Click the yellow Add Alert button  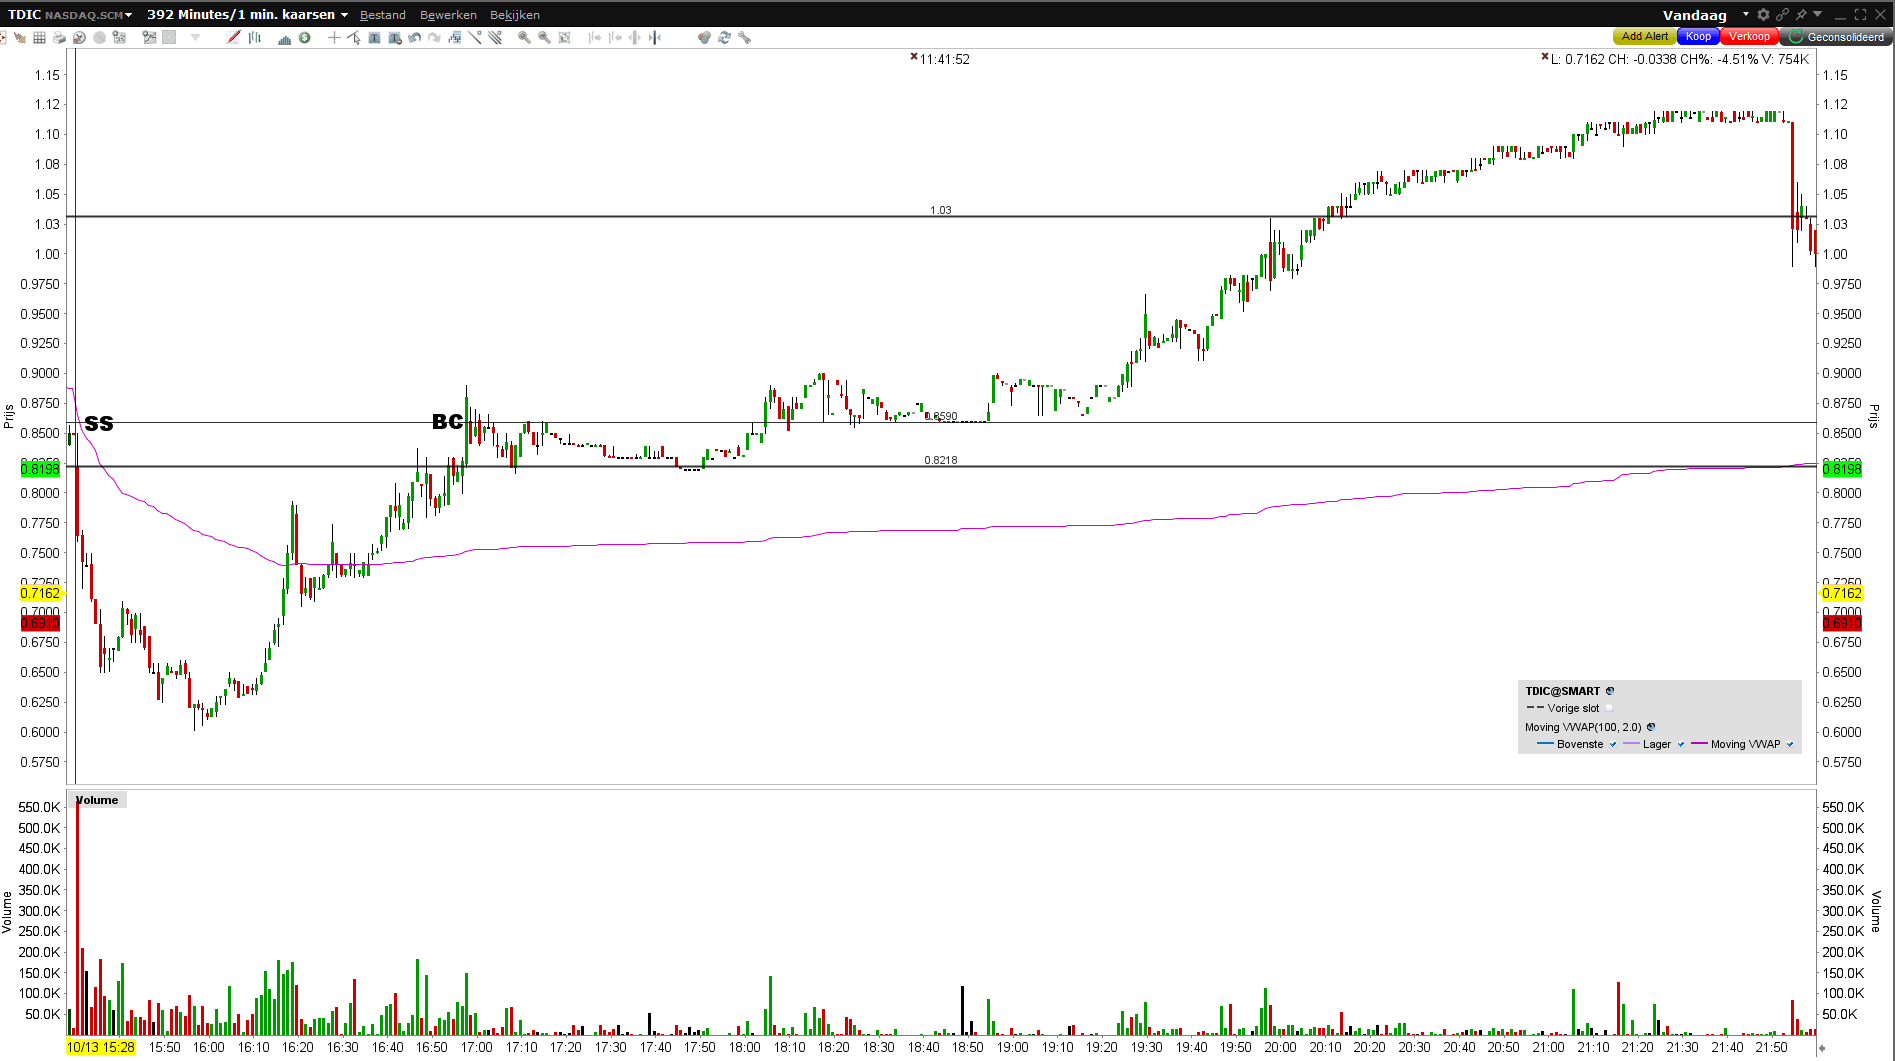click(x=1644, y=37)
